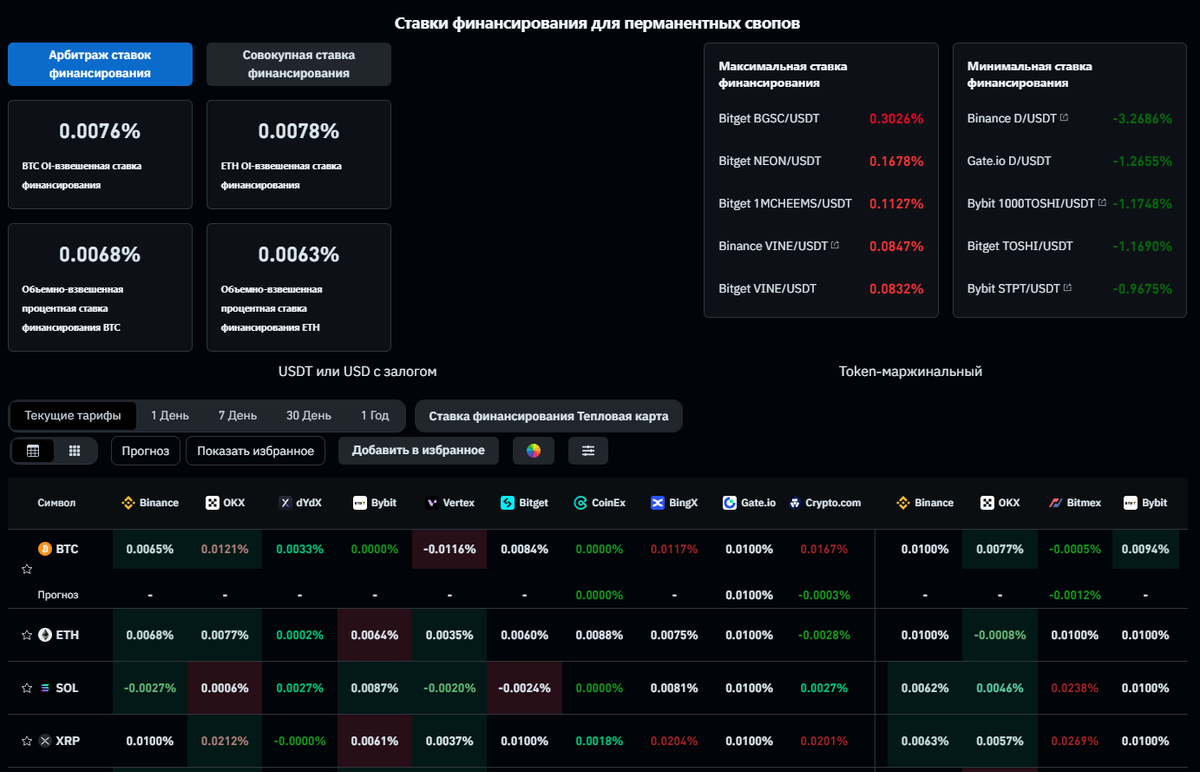
Task: Click the dYdX column logo
Action: [285, 503]
